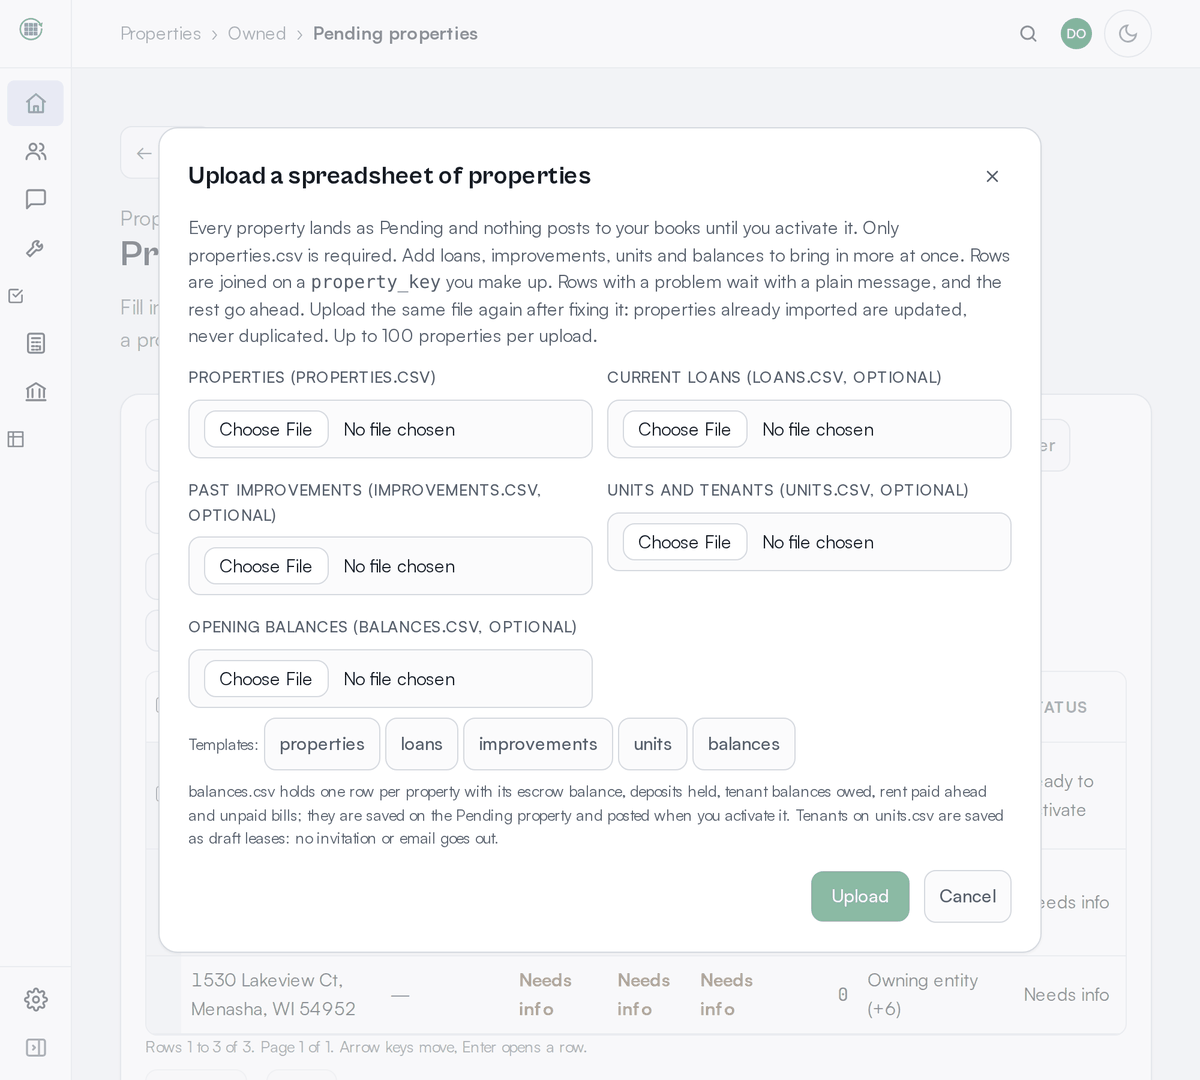
Task: Open the People (contacts) sidebar icon
Action: click(36, 151)
